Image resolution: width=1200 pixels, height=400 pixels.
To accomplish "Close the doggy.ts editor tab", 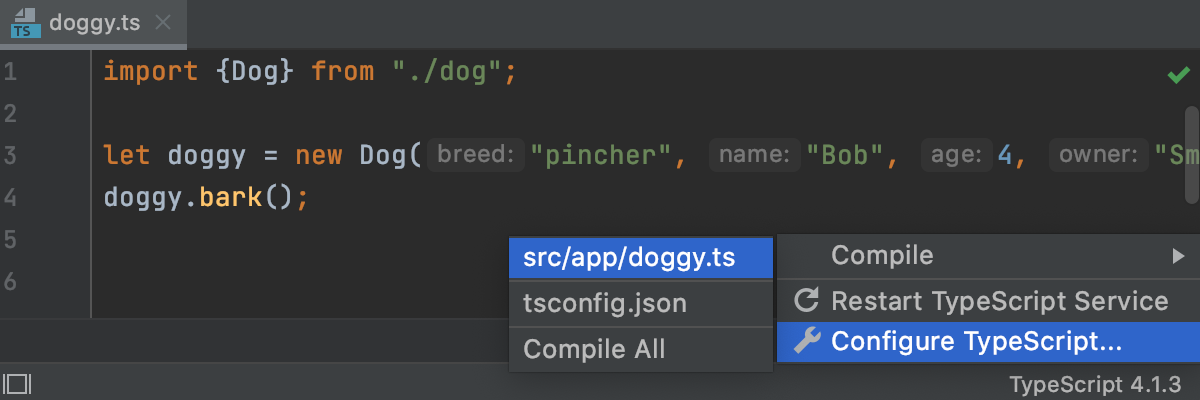I will pos(164,22).
